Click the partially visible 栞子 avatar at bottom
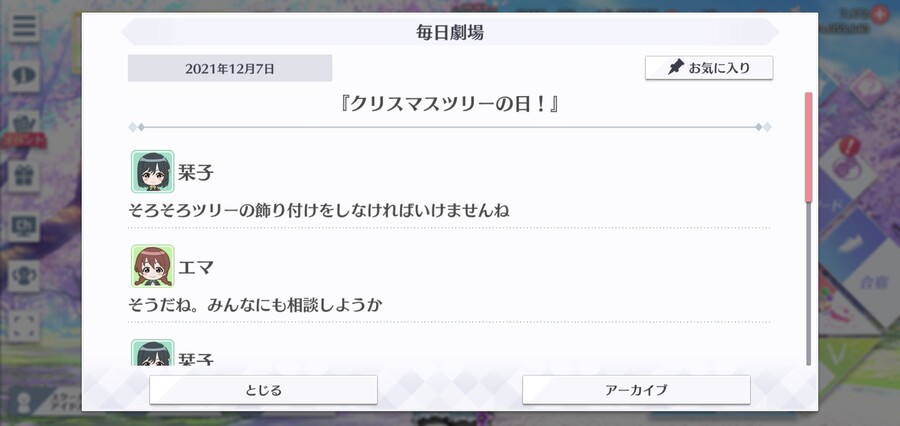 tap(152, 353)
